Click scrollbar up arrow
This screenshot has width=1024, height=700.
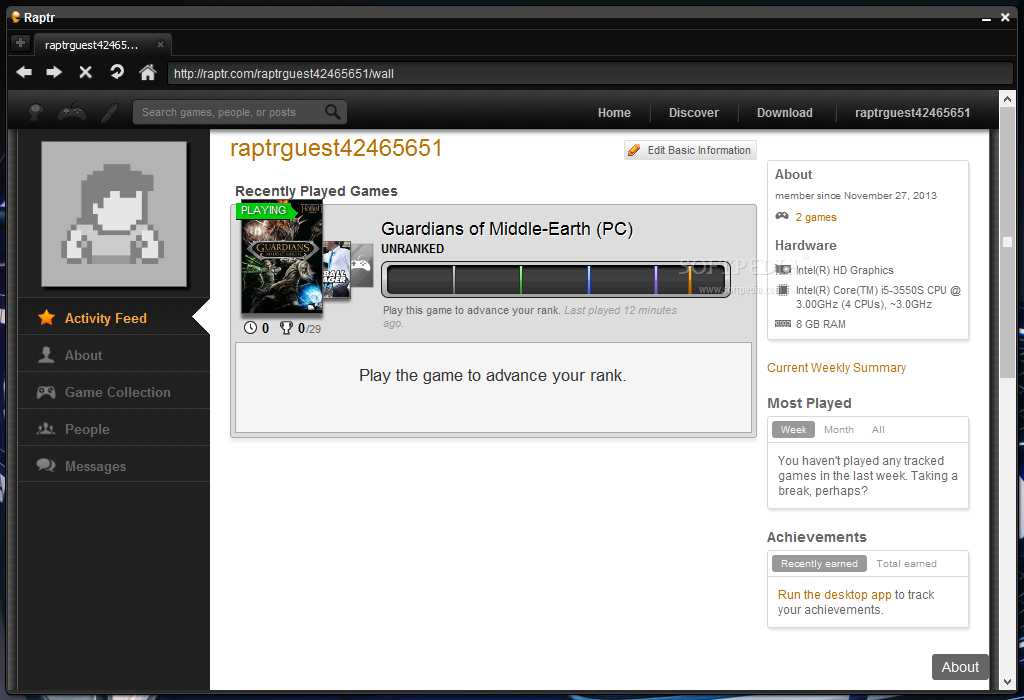(x=1007, y=99)
